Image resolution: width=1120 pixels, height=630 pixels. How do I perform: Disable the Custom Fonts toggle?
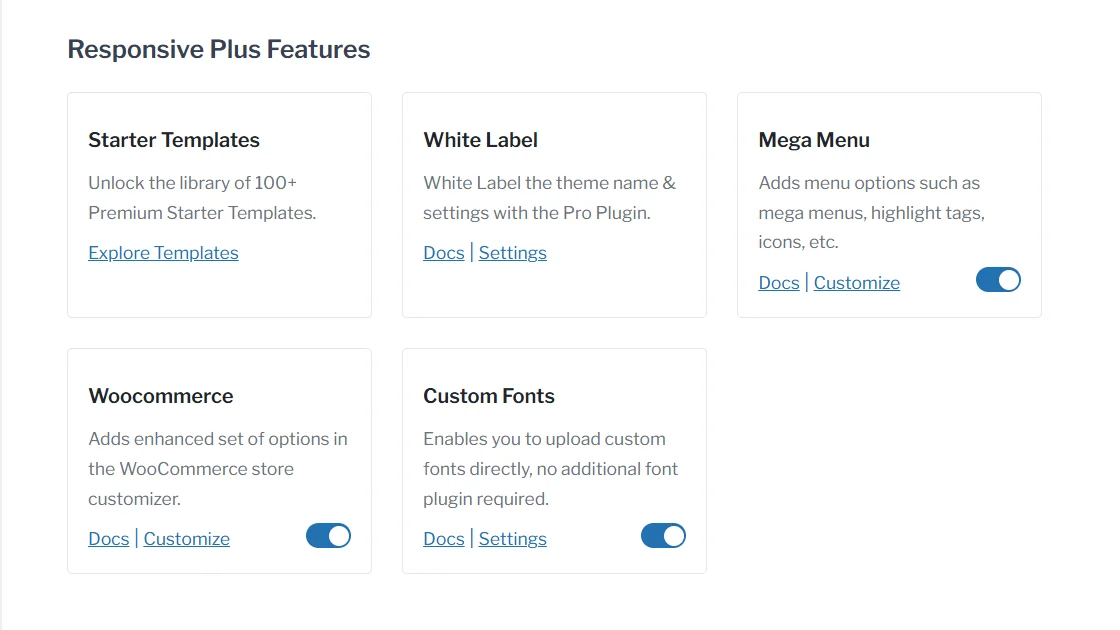coord(663,536)
